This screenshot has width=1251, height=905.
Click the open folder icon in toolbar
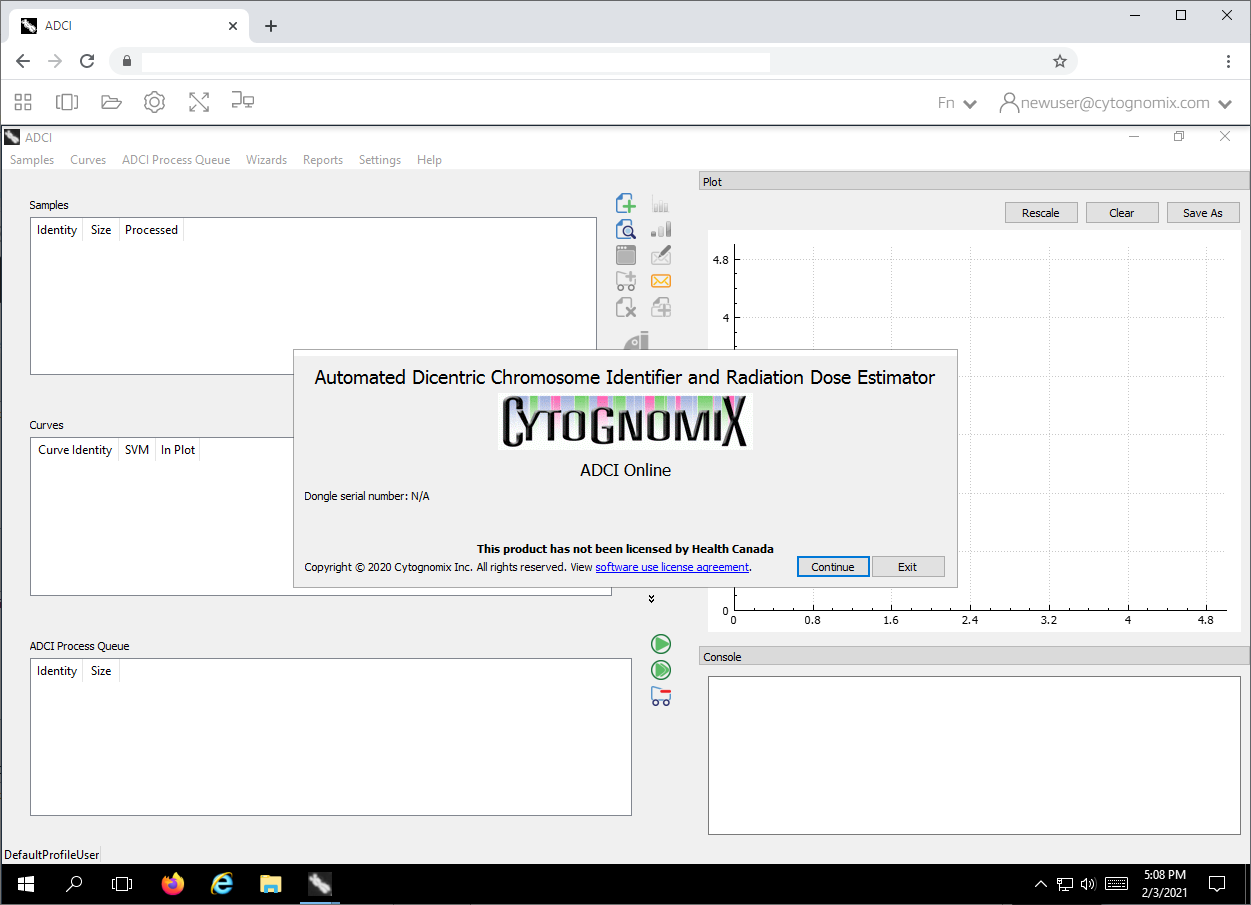[x=111, y=102]
